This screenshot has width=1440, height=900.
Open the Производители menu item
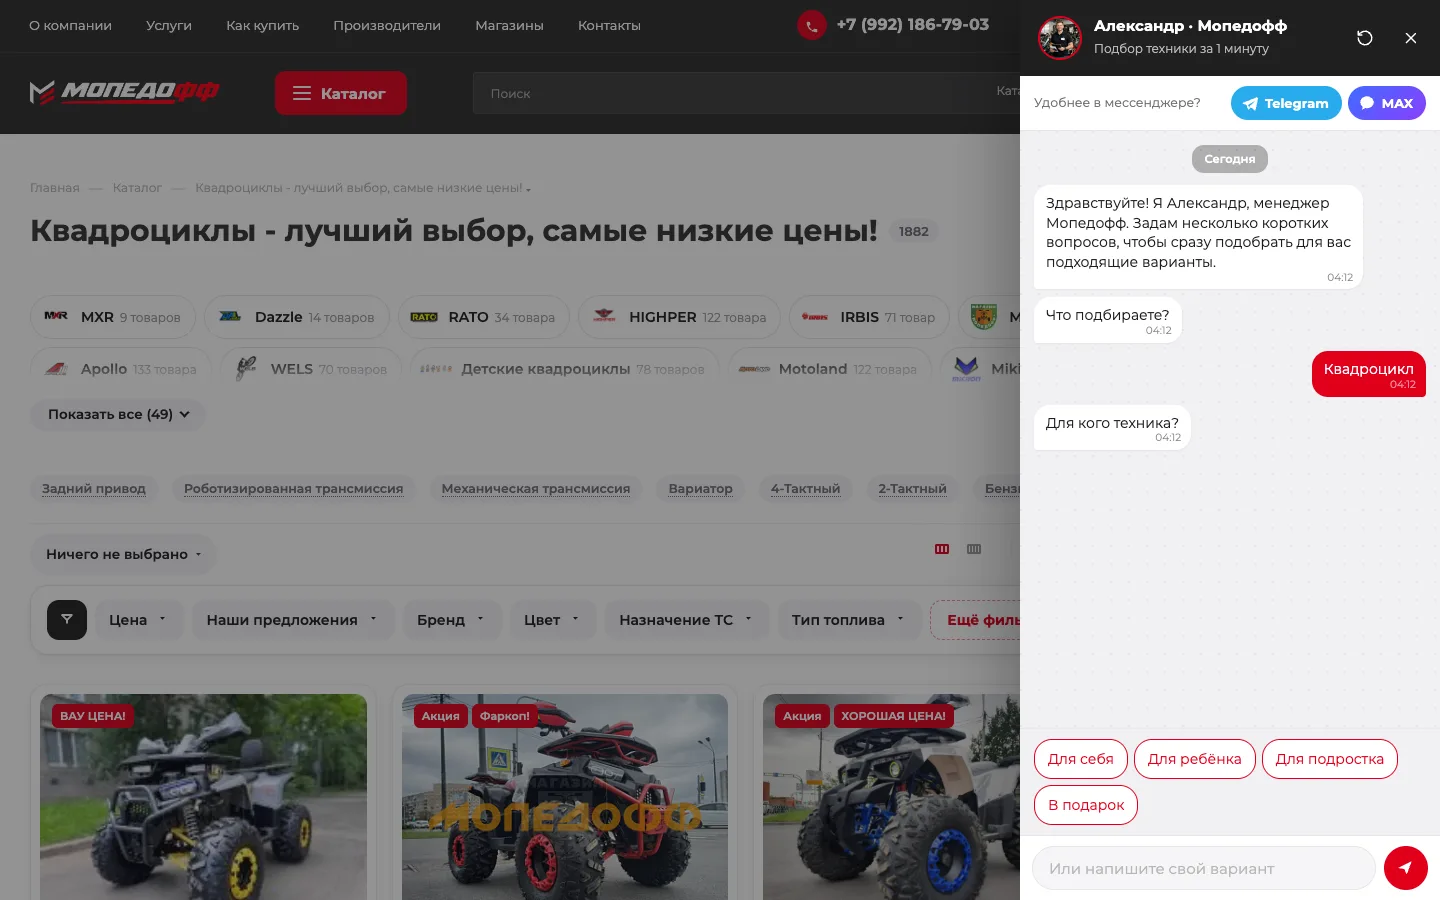click(387, 26)
